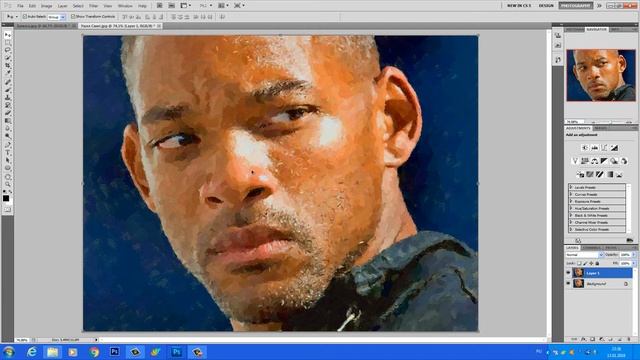Expand Hue/Saturation Presets
The height and width of the screenshot is (360, 640).
point(571,208)
